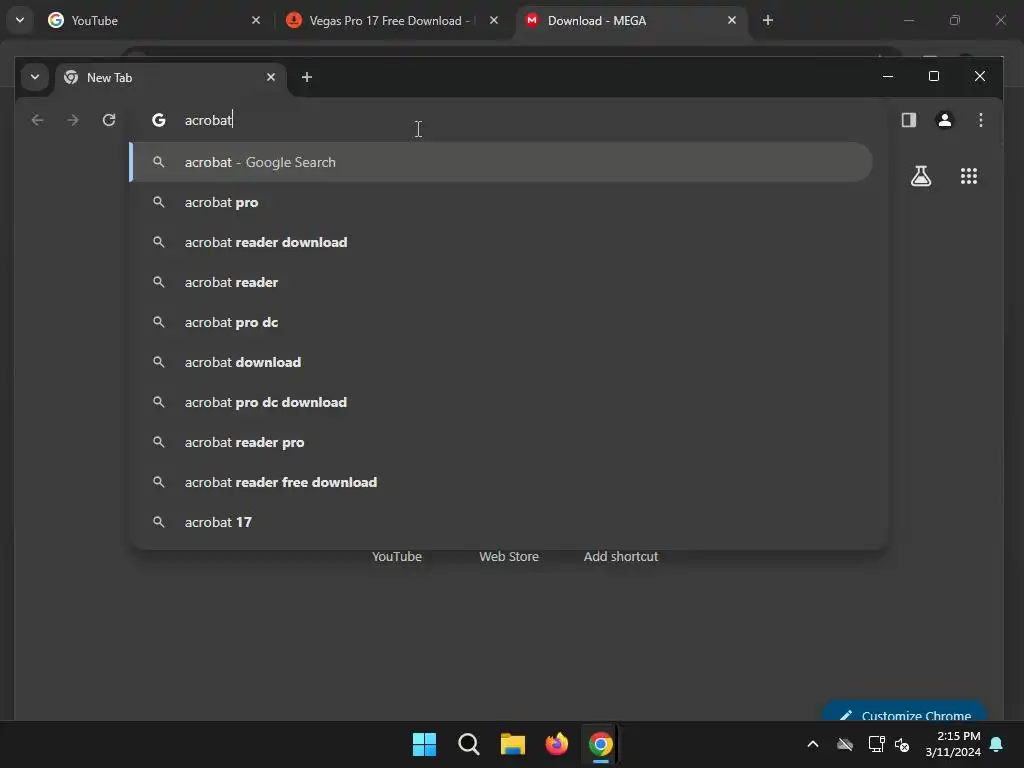Image resolution: width=1024 pixels, height=768 pixels.
Task: Show hidden system tray icons
Action: pos(812,744)
